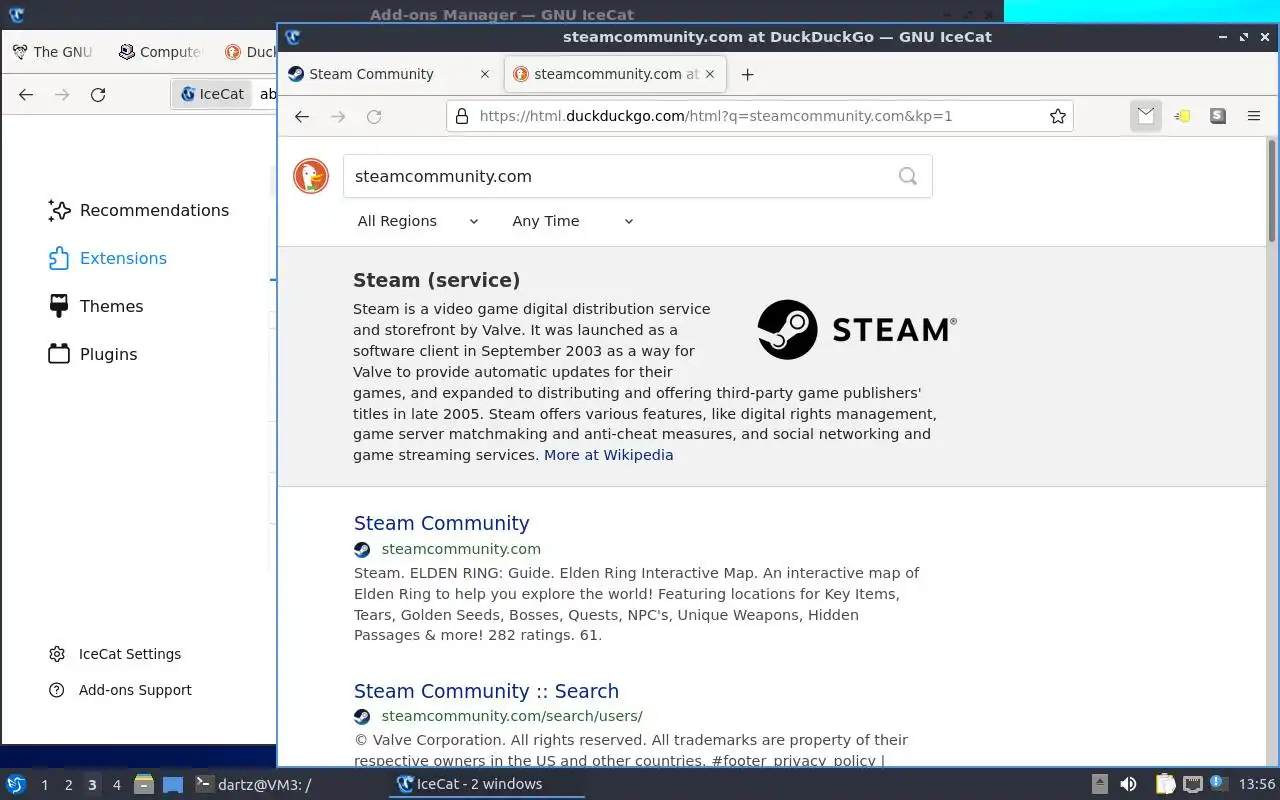Open network tray icon
This screenshot has height=800, width=1280.
coord(1192,784)
